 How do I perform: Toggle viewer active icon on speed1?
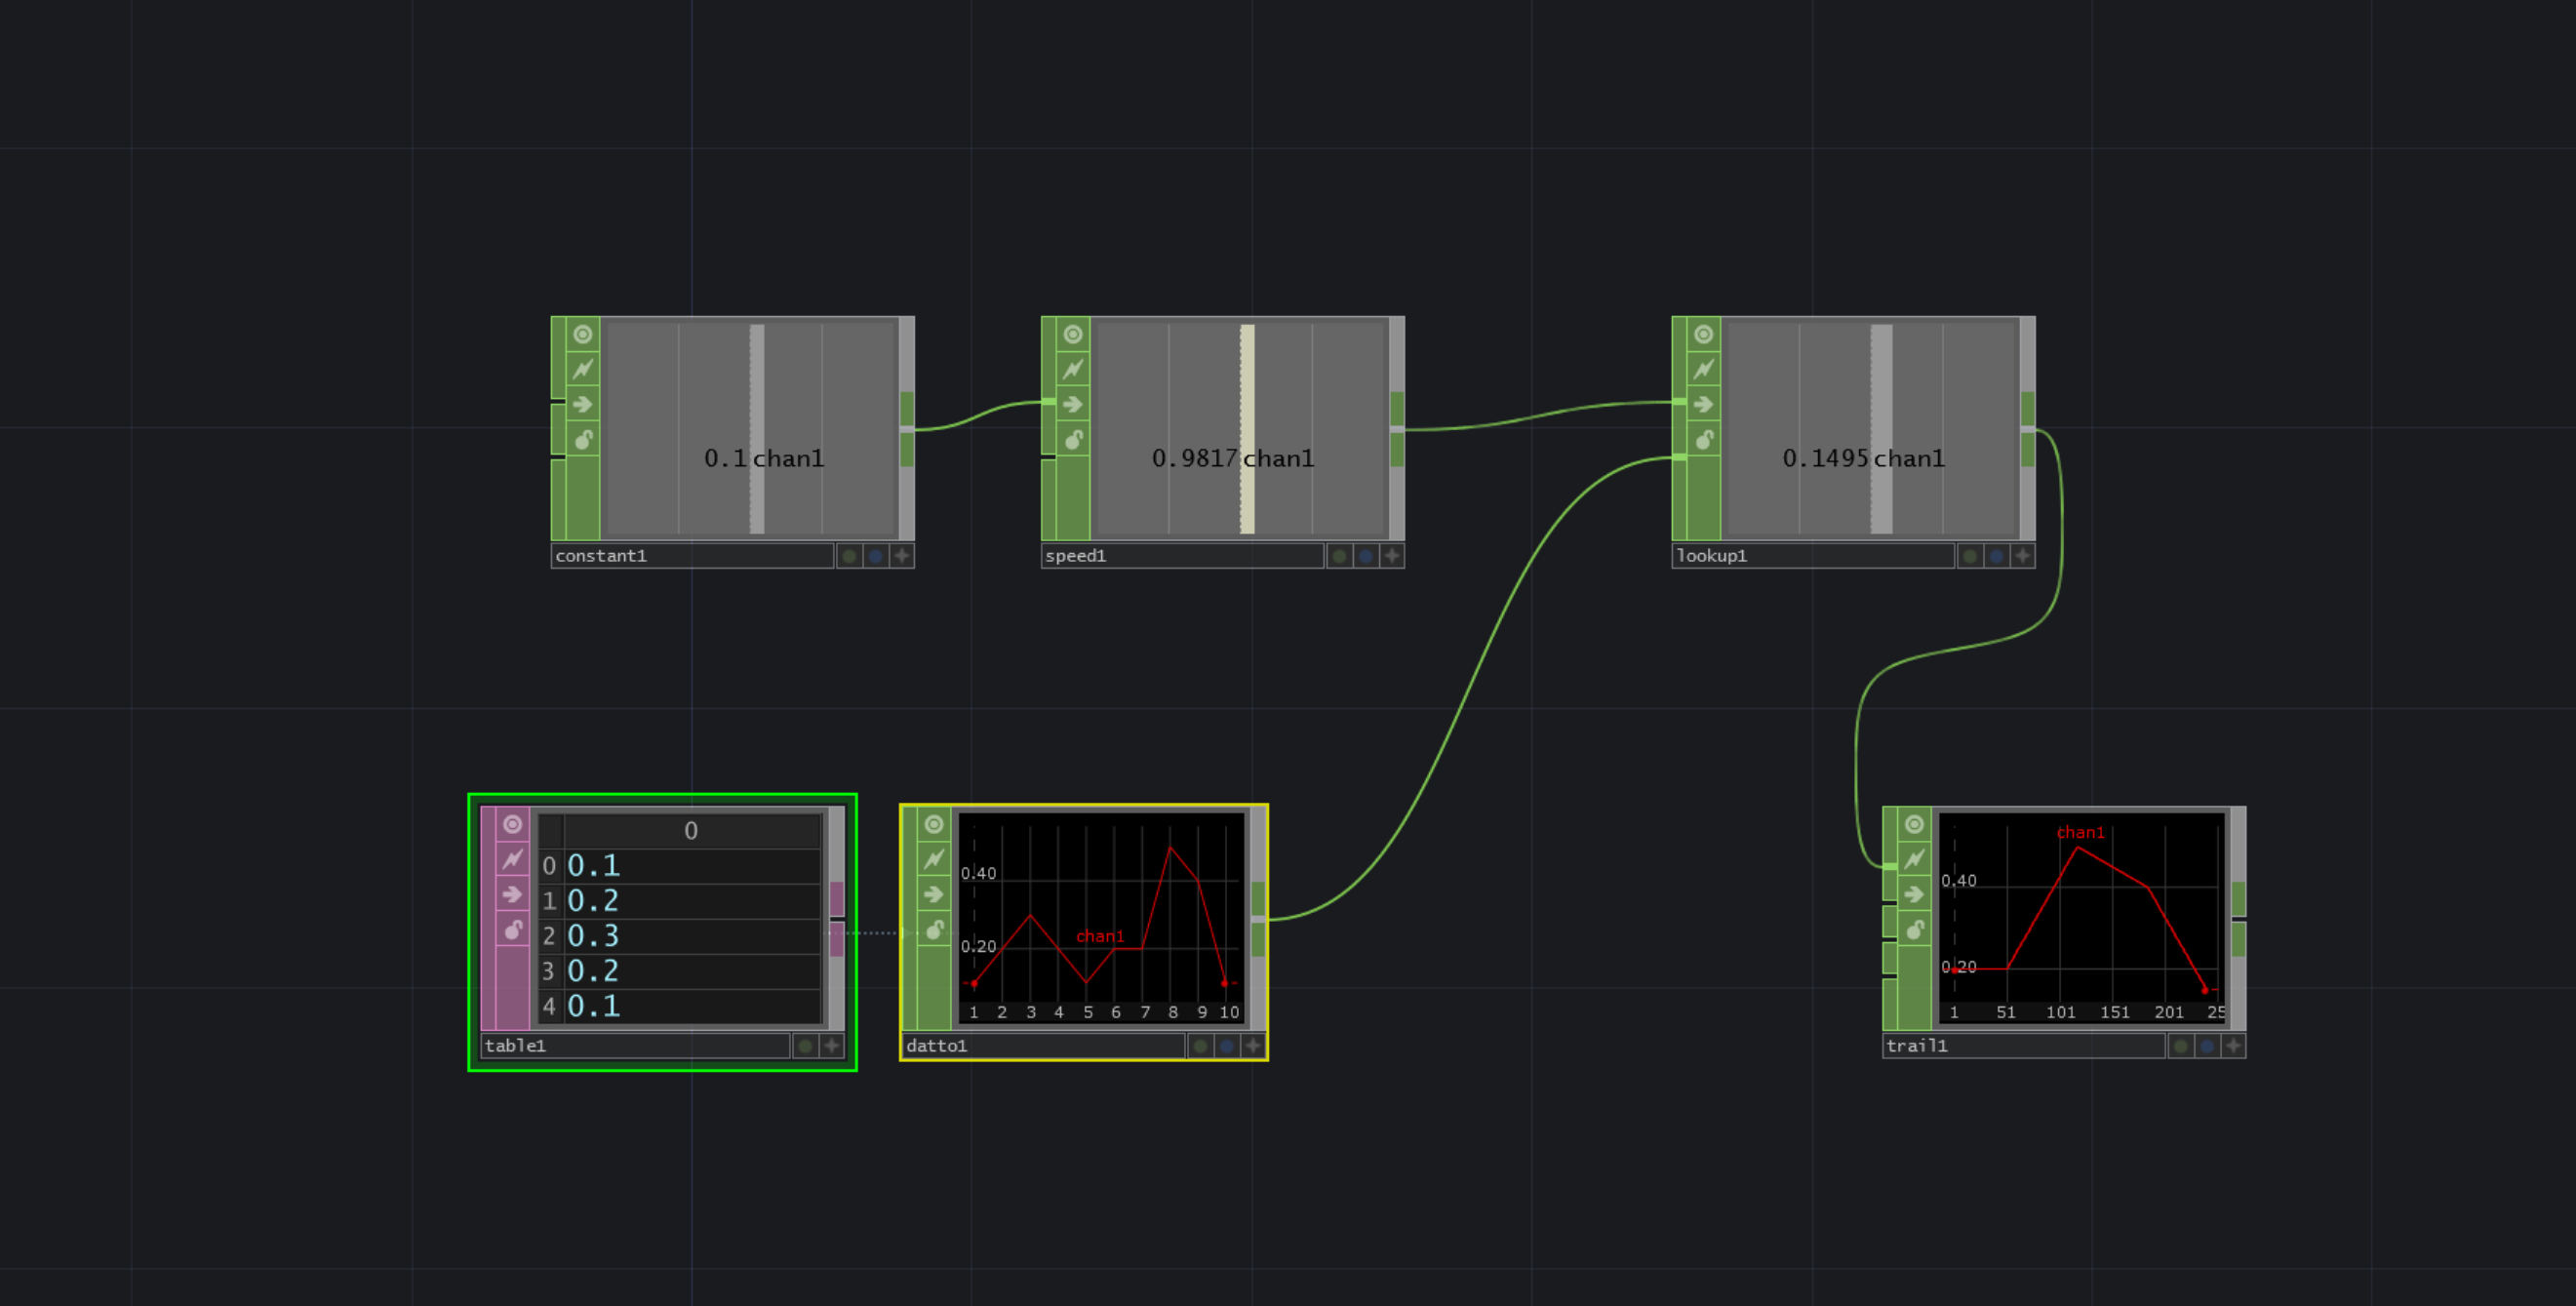(1073, 334)
